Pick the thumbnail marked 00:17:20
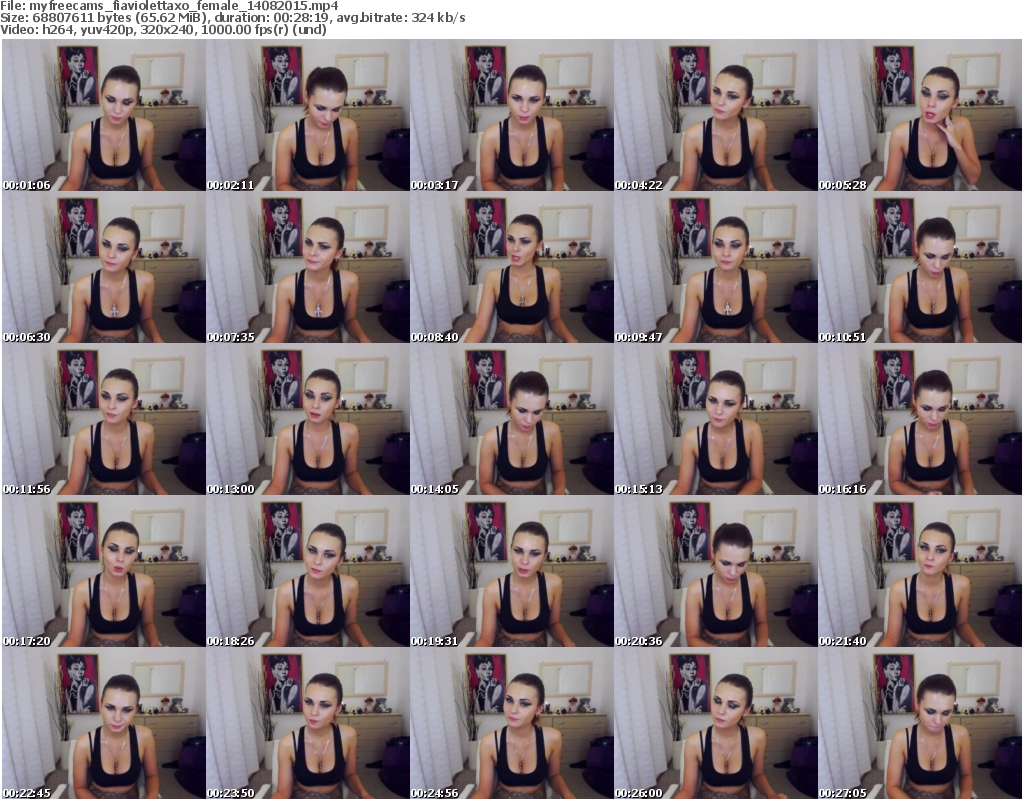1024x799 pixels. (x=104, y=572)
